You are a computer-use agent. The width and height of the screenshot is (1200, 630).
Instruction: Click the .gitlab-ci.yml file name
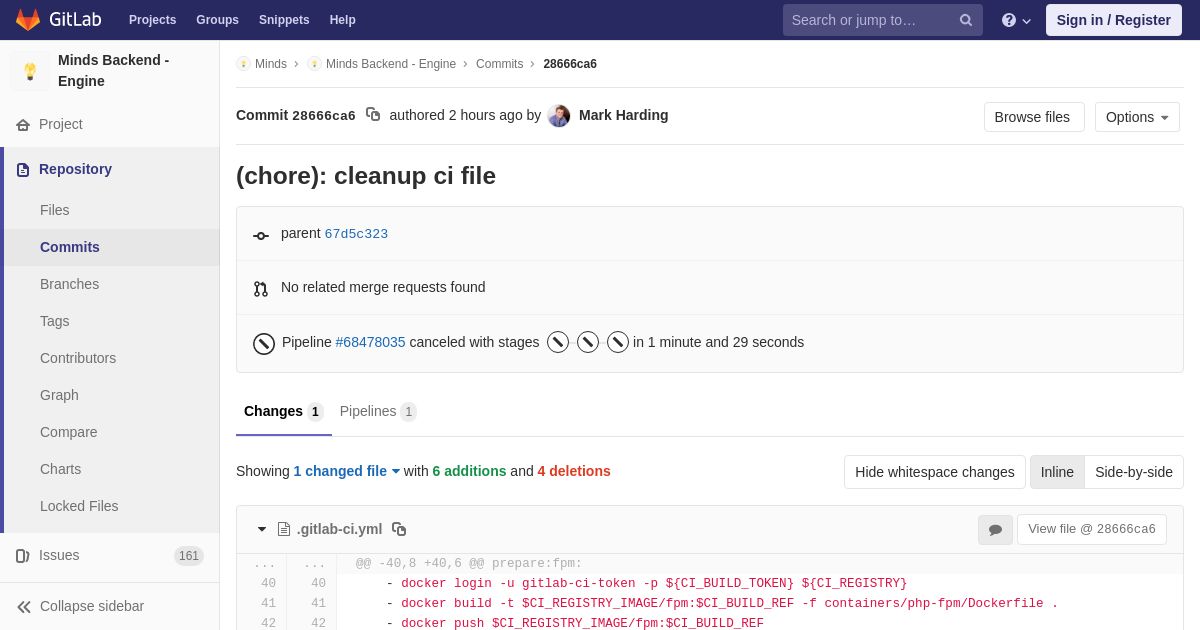point(340,529)
